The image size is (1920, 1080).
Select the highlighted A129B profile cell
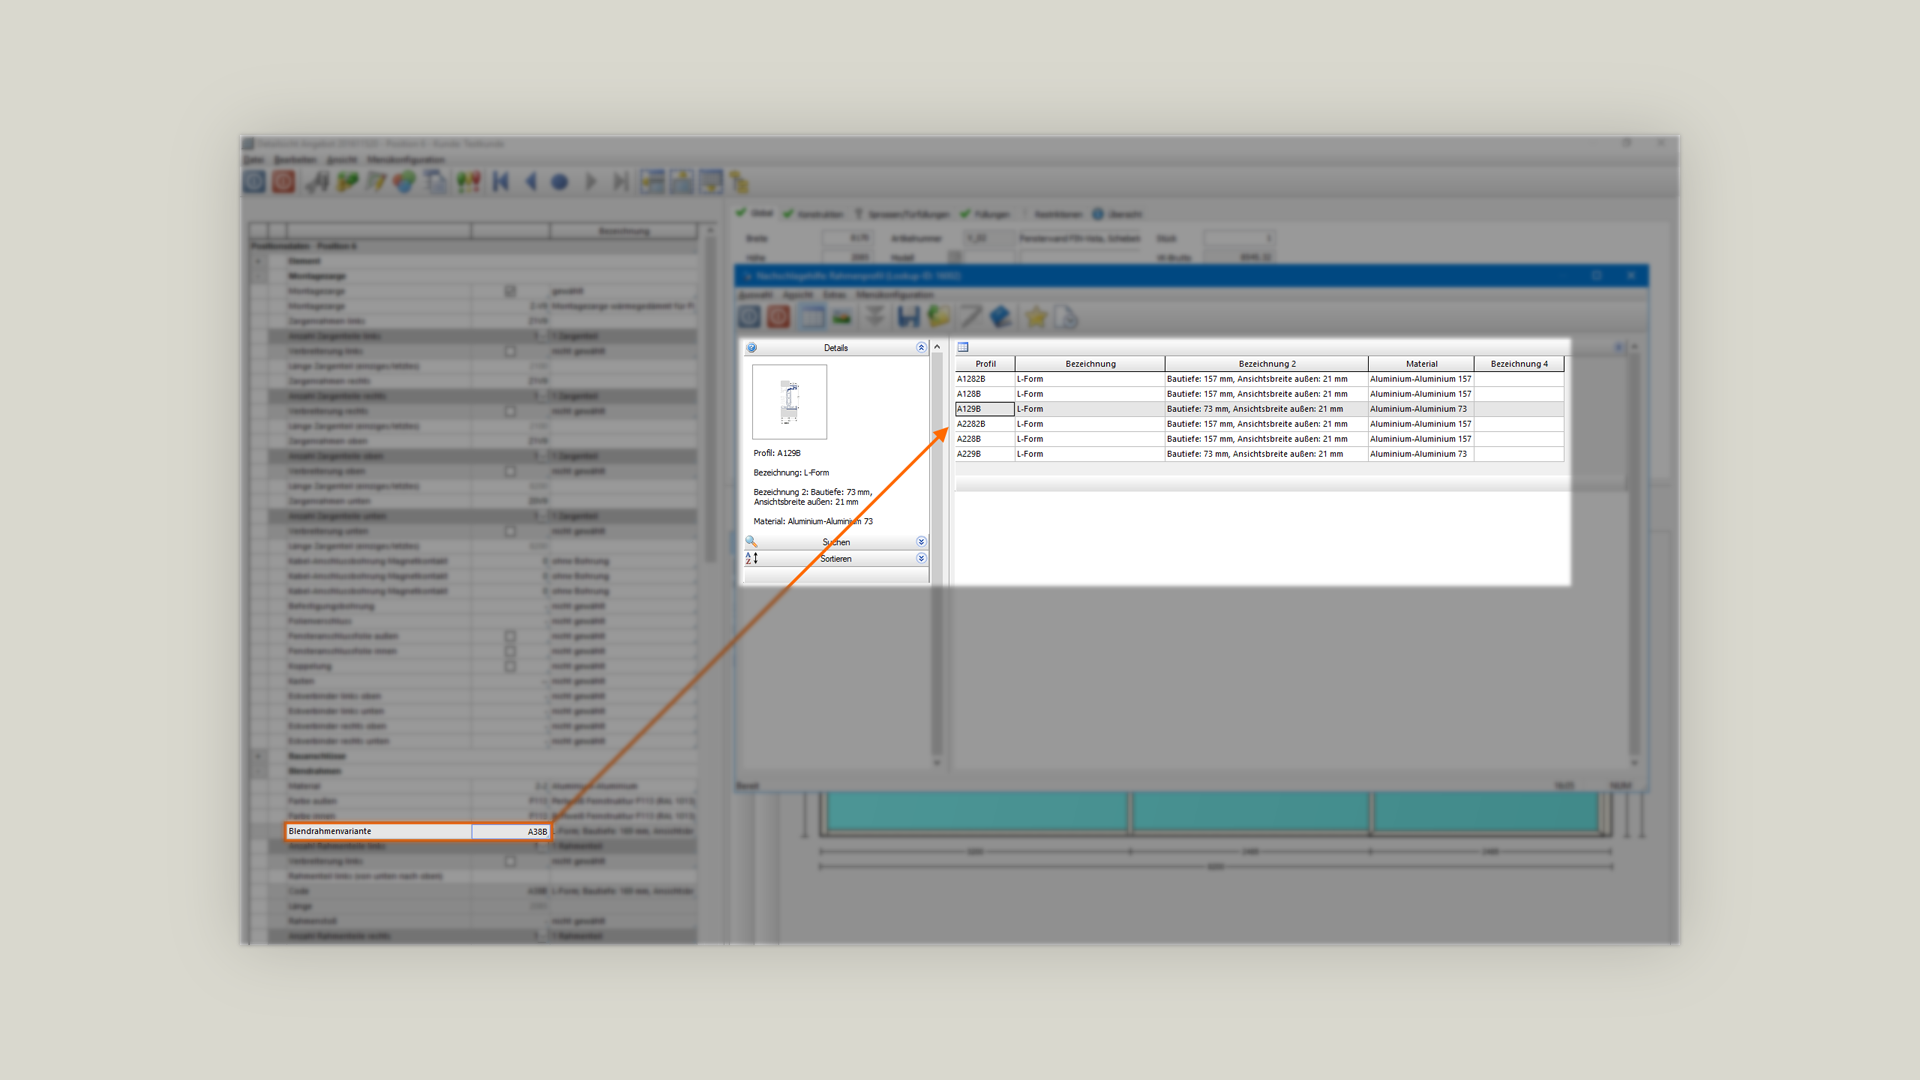pyautogui.click(x=985, y=409)
